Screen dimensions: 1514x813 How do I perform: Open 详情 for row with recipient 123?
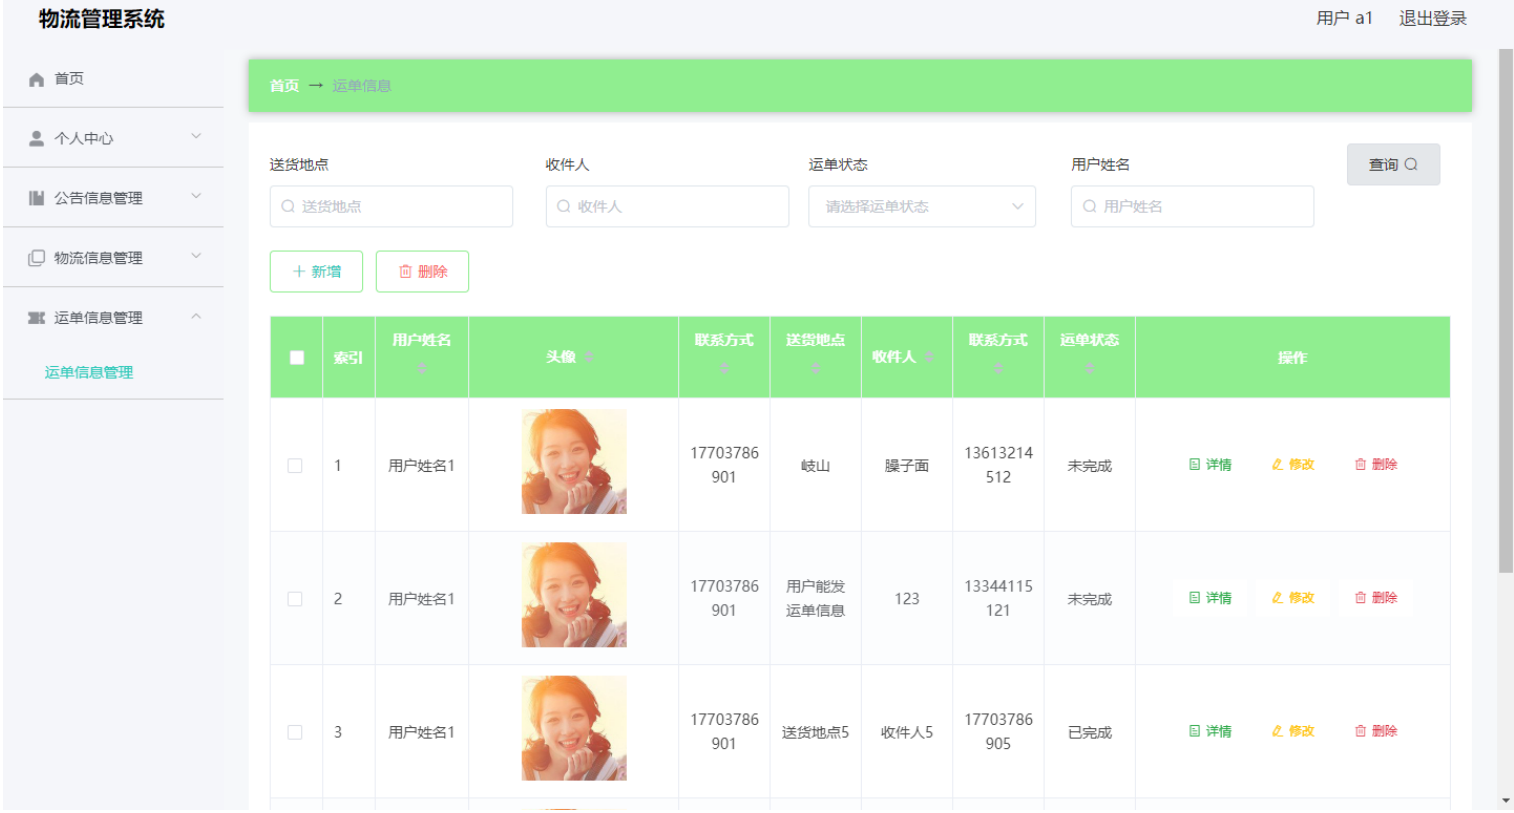(x=1210, y=598)
